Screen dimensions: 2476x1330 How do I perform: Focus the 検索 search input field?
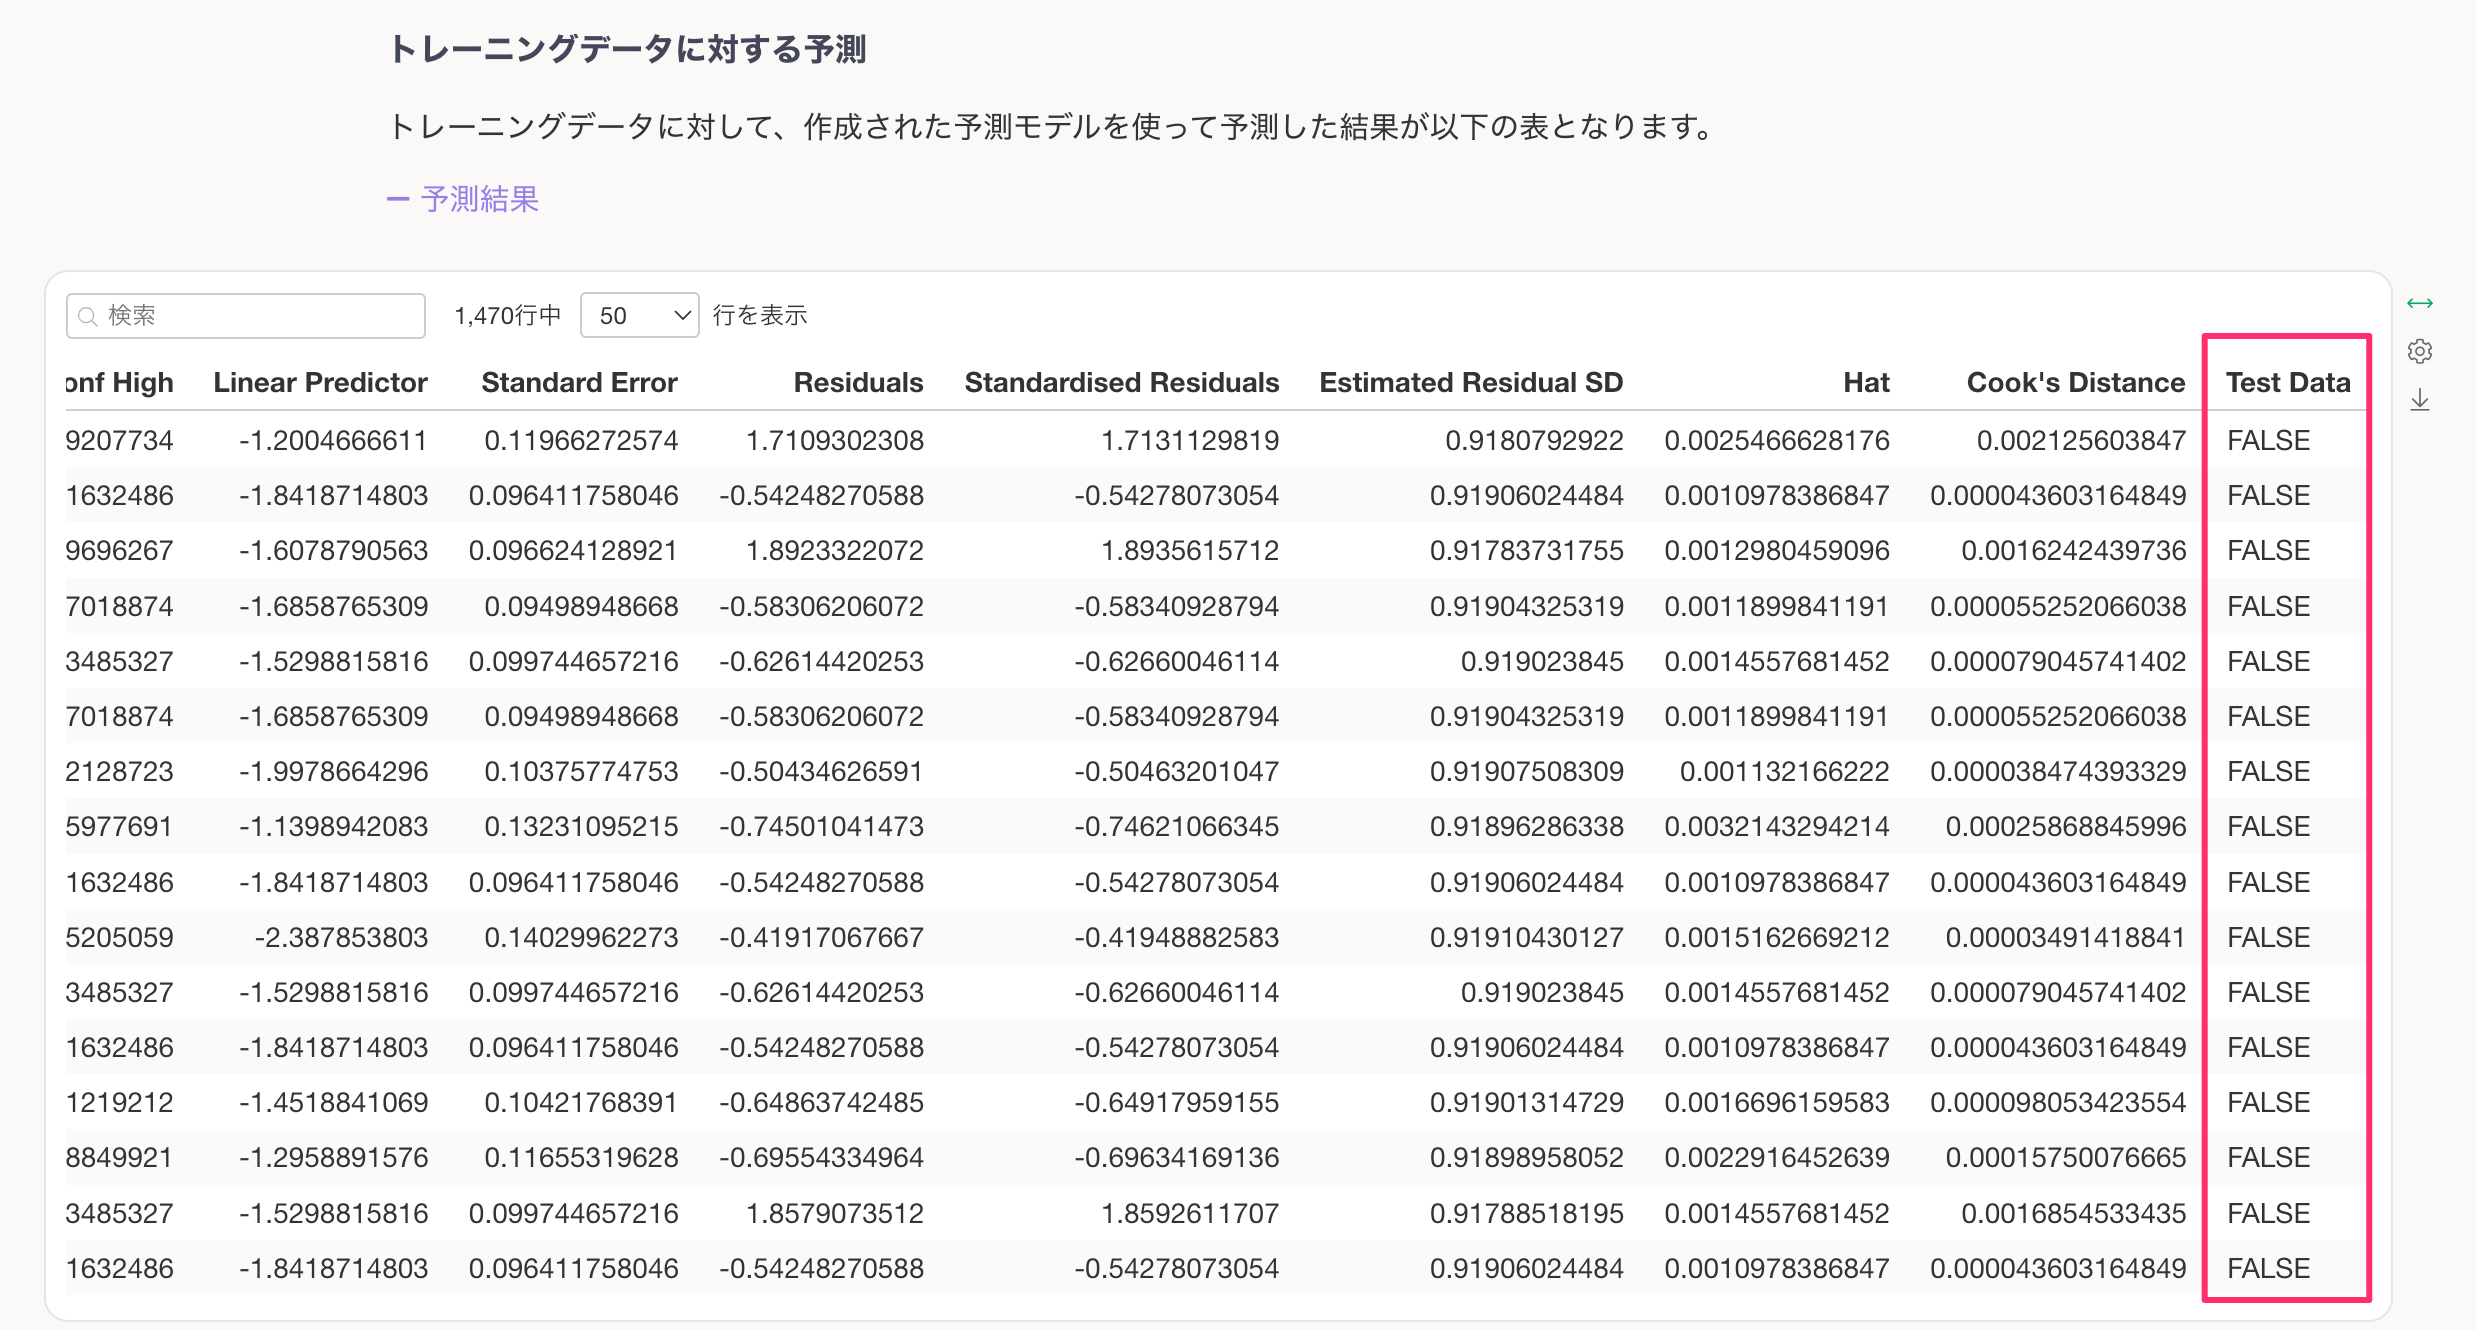tap(260, 316)
